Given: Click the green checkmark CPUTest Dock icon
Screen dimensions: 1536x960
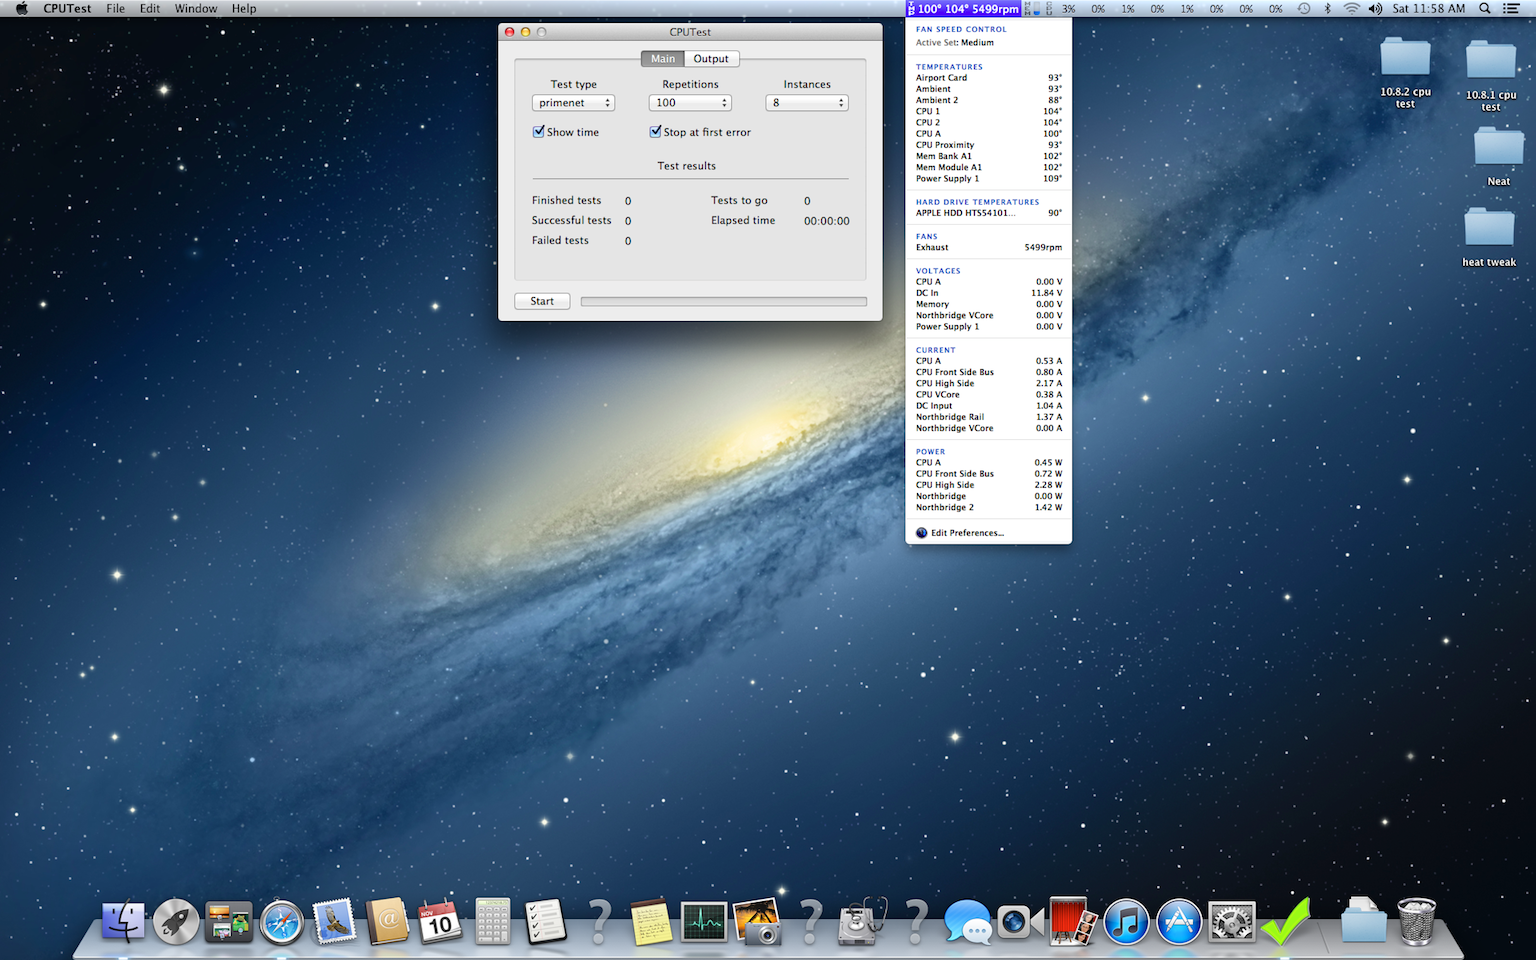Looking at the screenshot, I should (x=1285, y=921).
